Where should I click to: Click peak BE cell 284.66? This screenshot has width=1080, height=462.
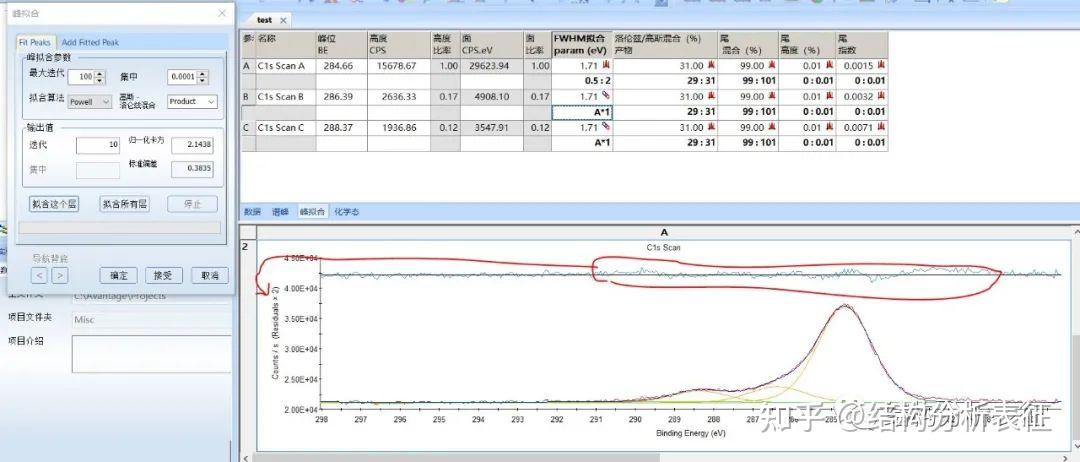click(341, 66)
